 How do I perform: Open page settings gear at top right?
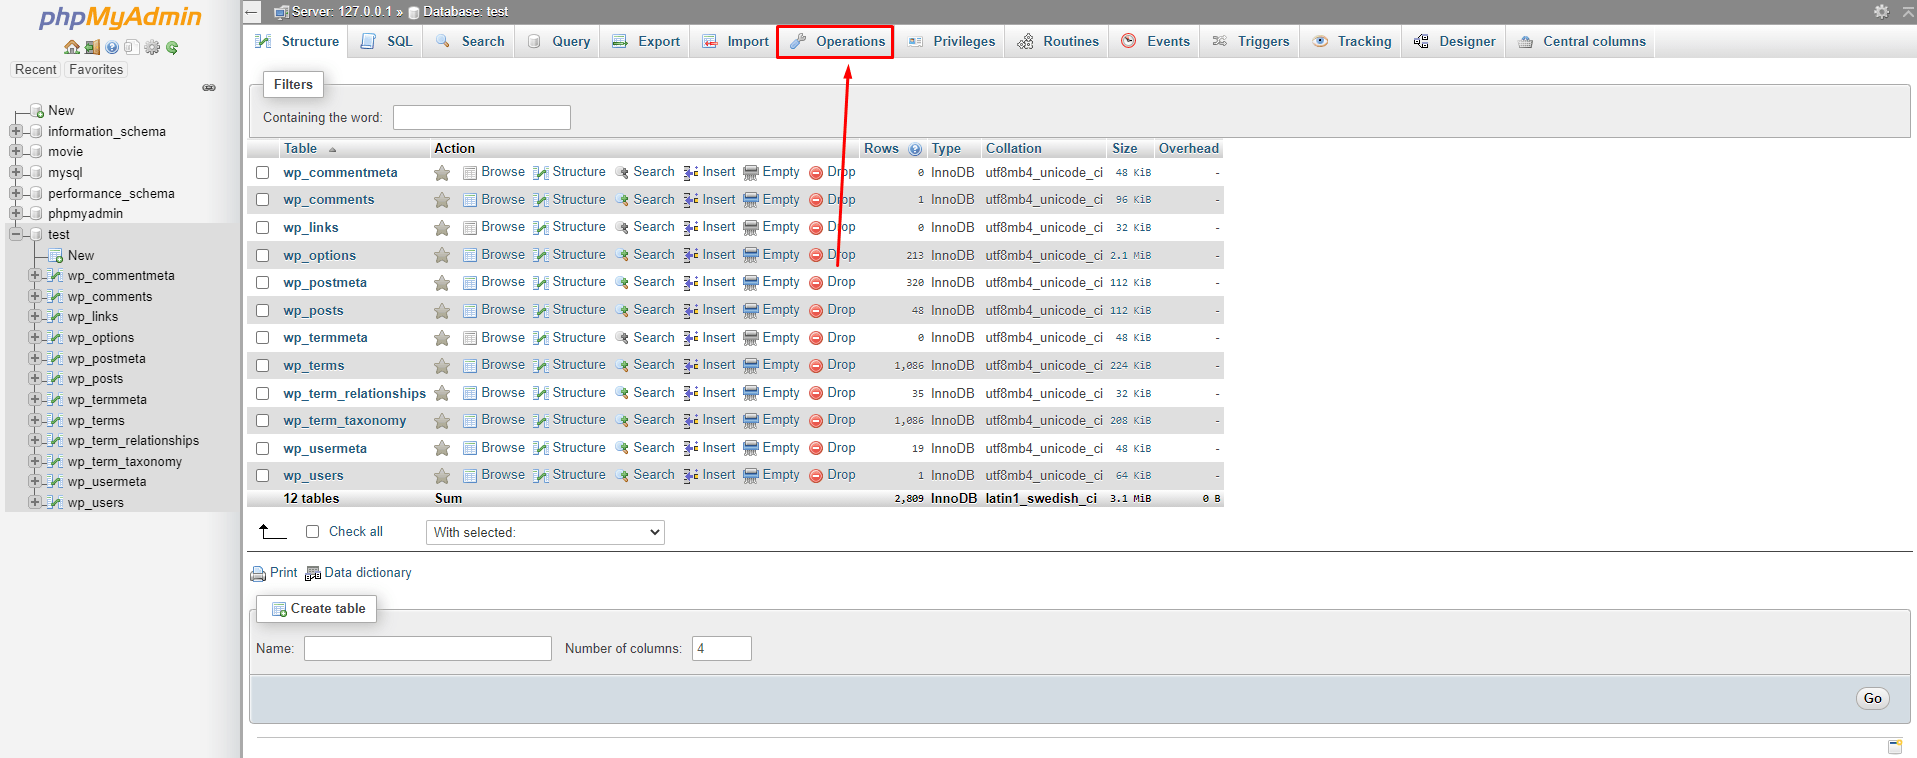click(1881, 11)
